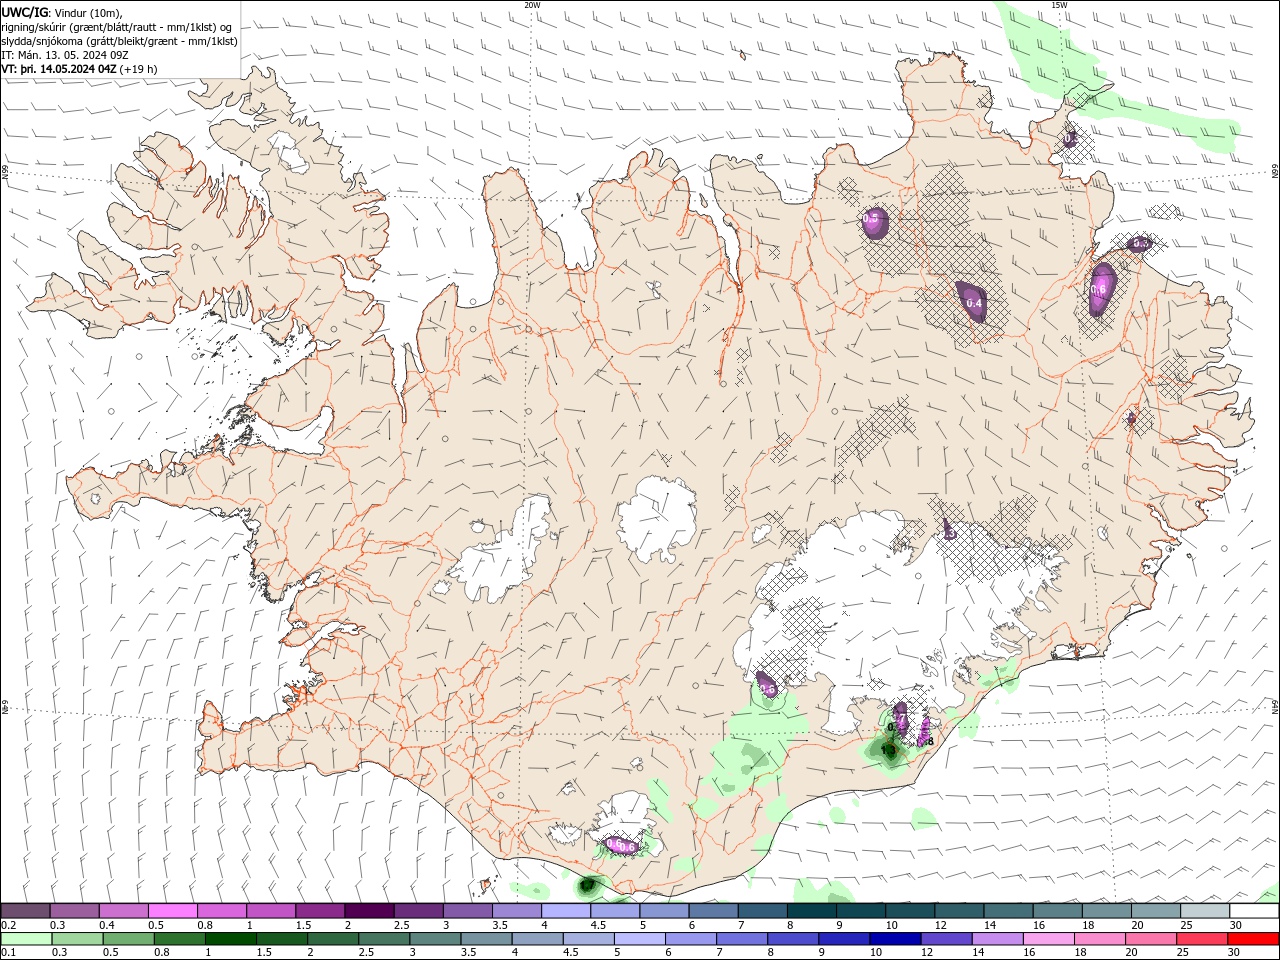Pick lower legend swatch between 14 and 16
The width and height of the screenshot is (1280, 960).
point(998,939)
